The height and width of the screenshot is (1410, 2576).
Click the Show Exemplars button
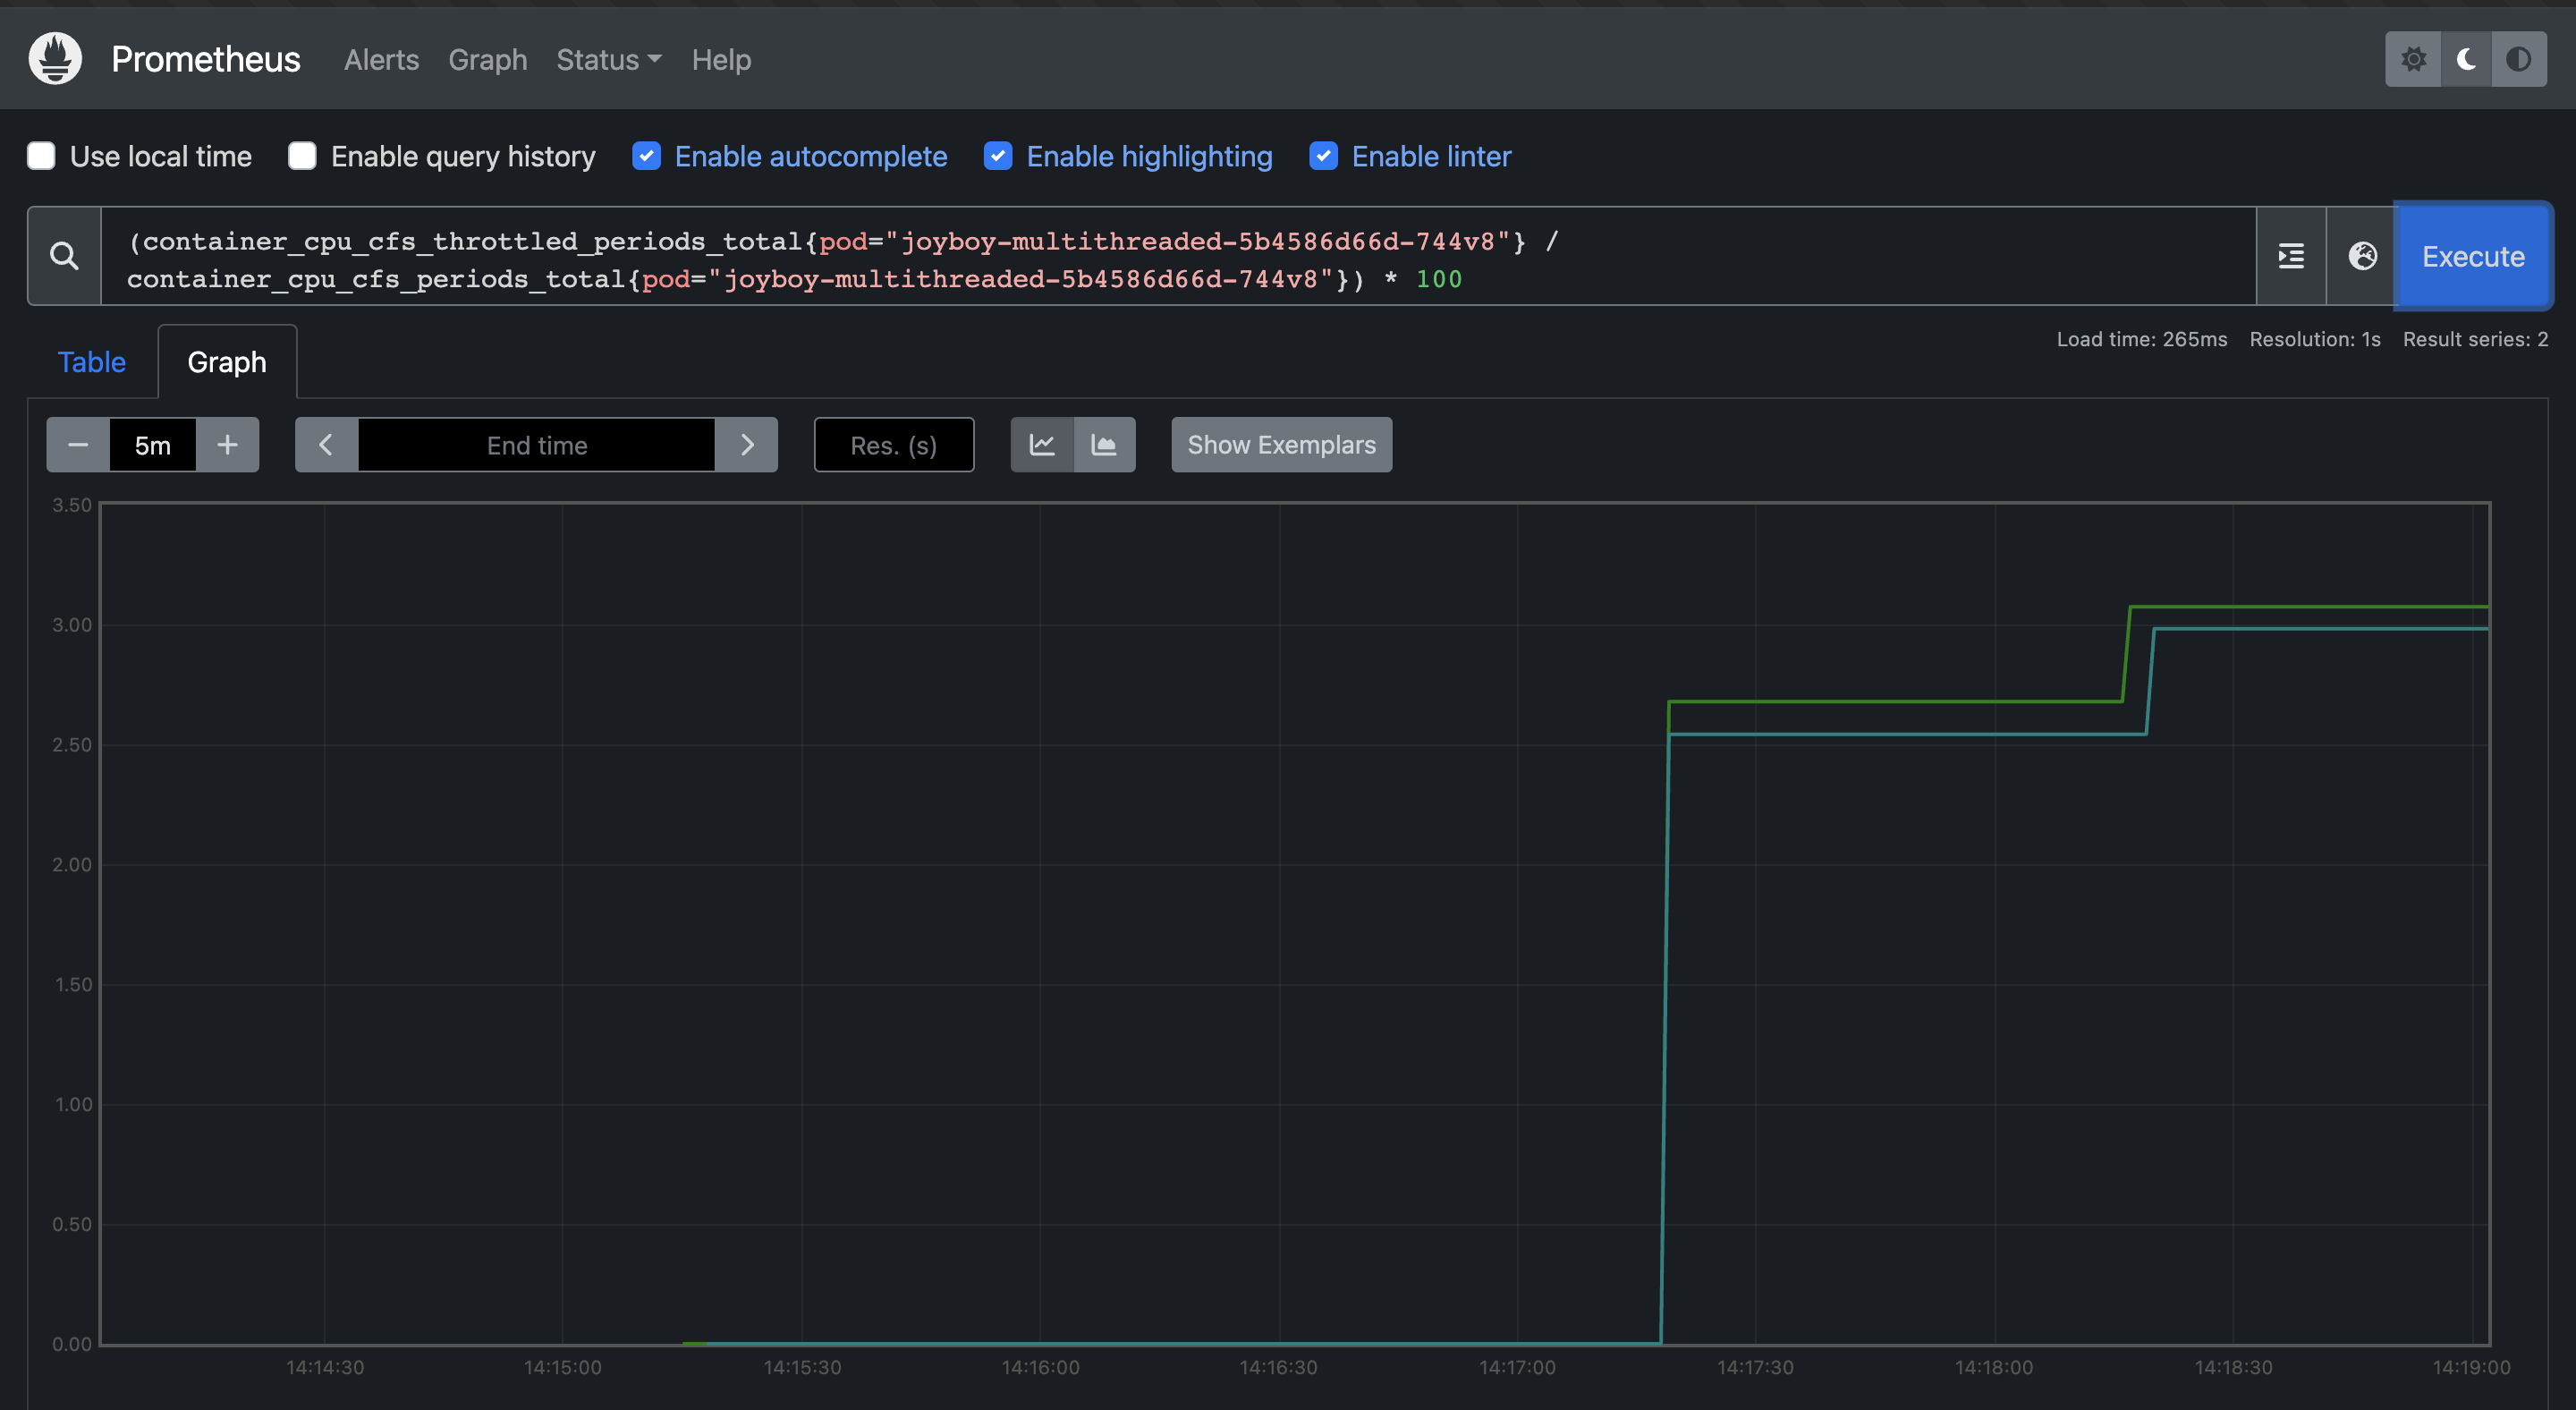click(1281, 445)
